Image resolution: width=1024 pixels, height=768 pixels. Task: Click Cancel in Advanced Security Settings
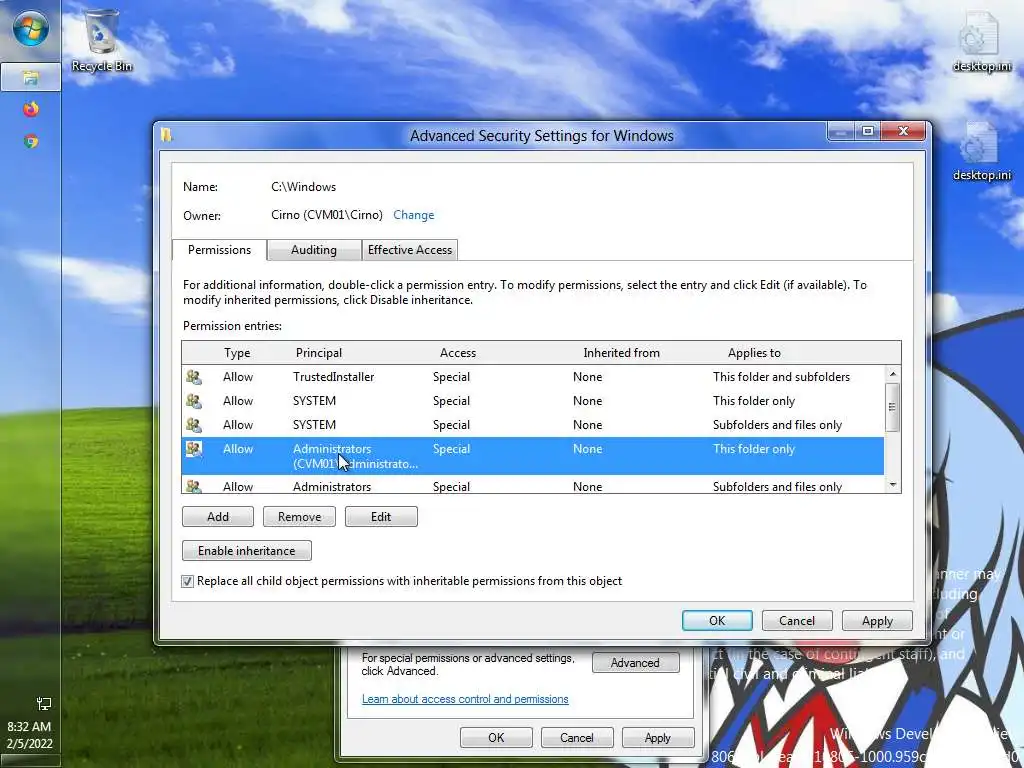[797, 620]
